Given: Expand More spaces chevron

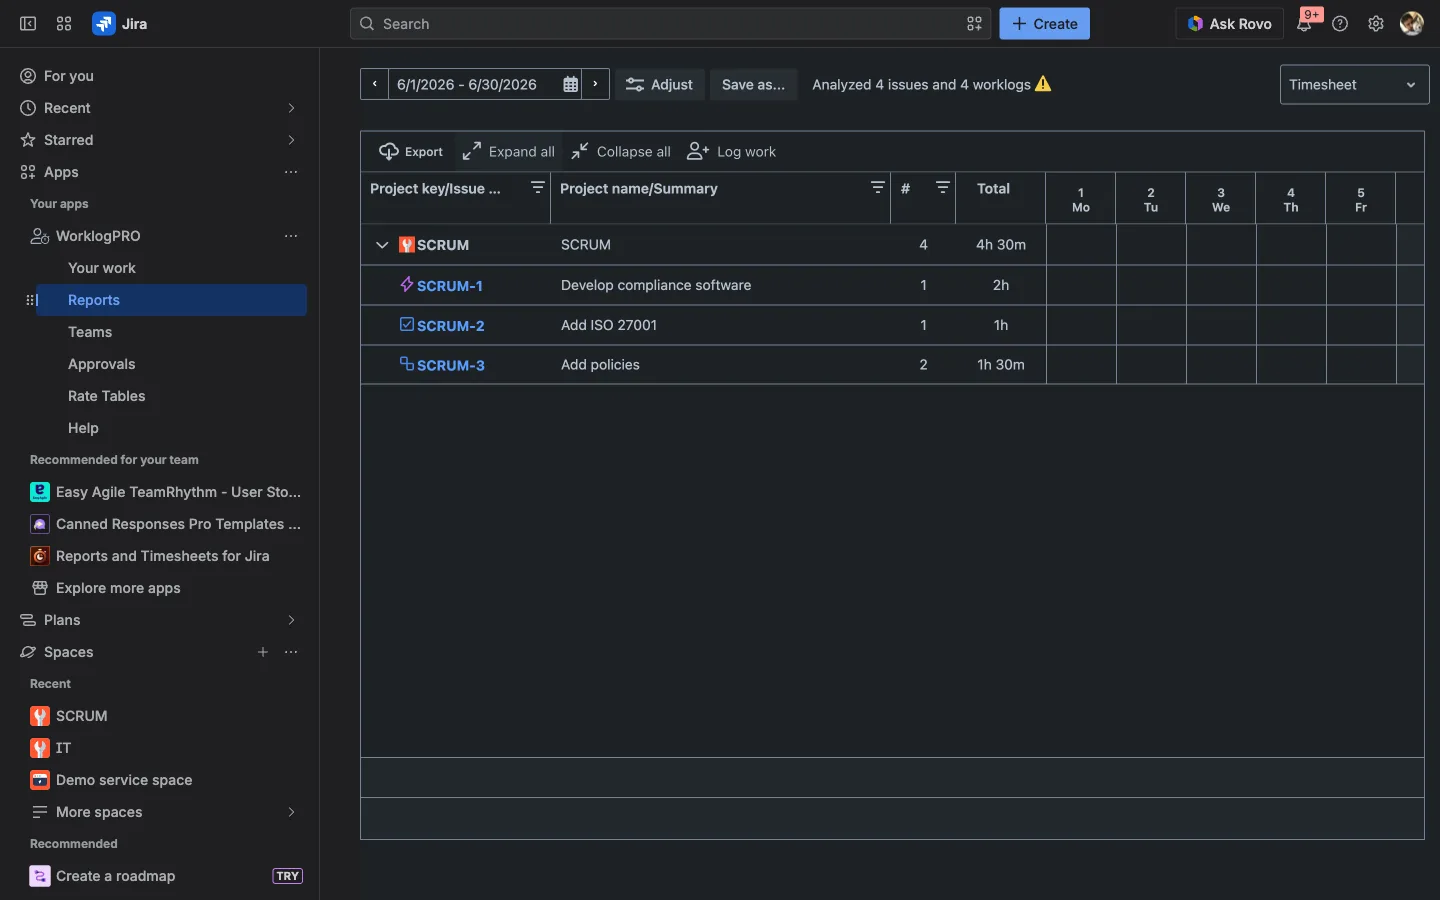Looking at the screenshot, I should pos(291,812).
